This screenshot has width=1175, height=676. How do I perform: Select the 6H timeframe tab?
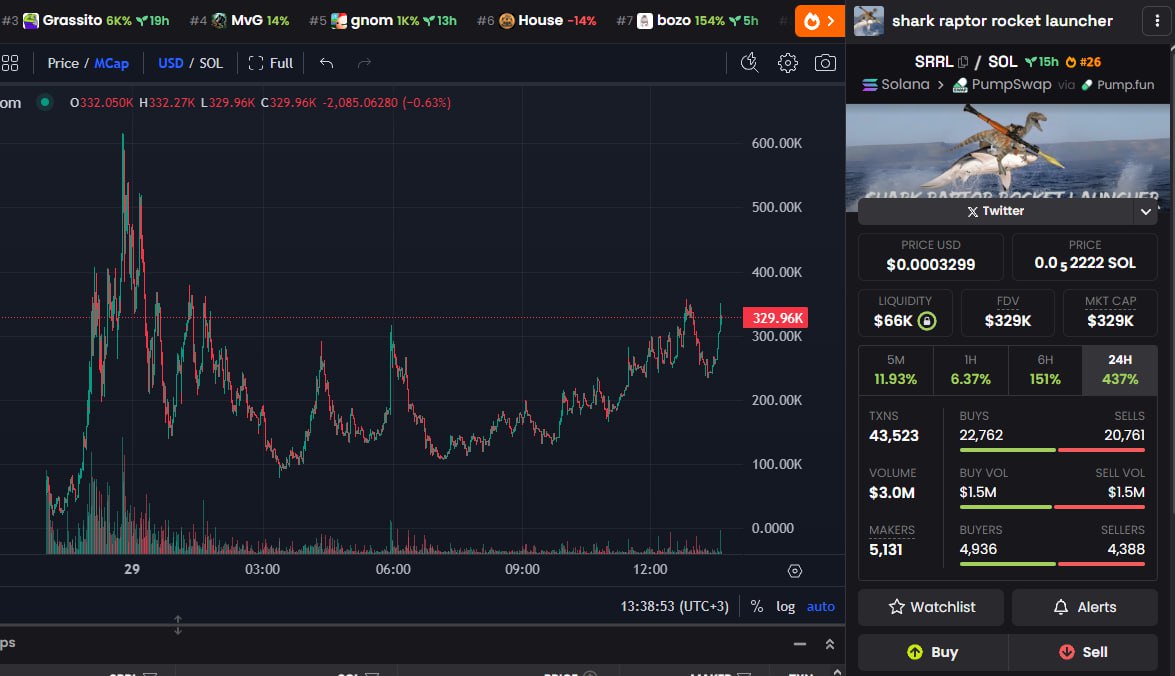1045,370
